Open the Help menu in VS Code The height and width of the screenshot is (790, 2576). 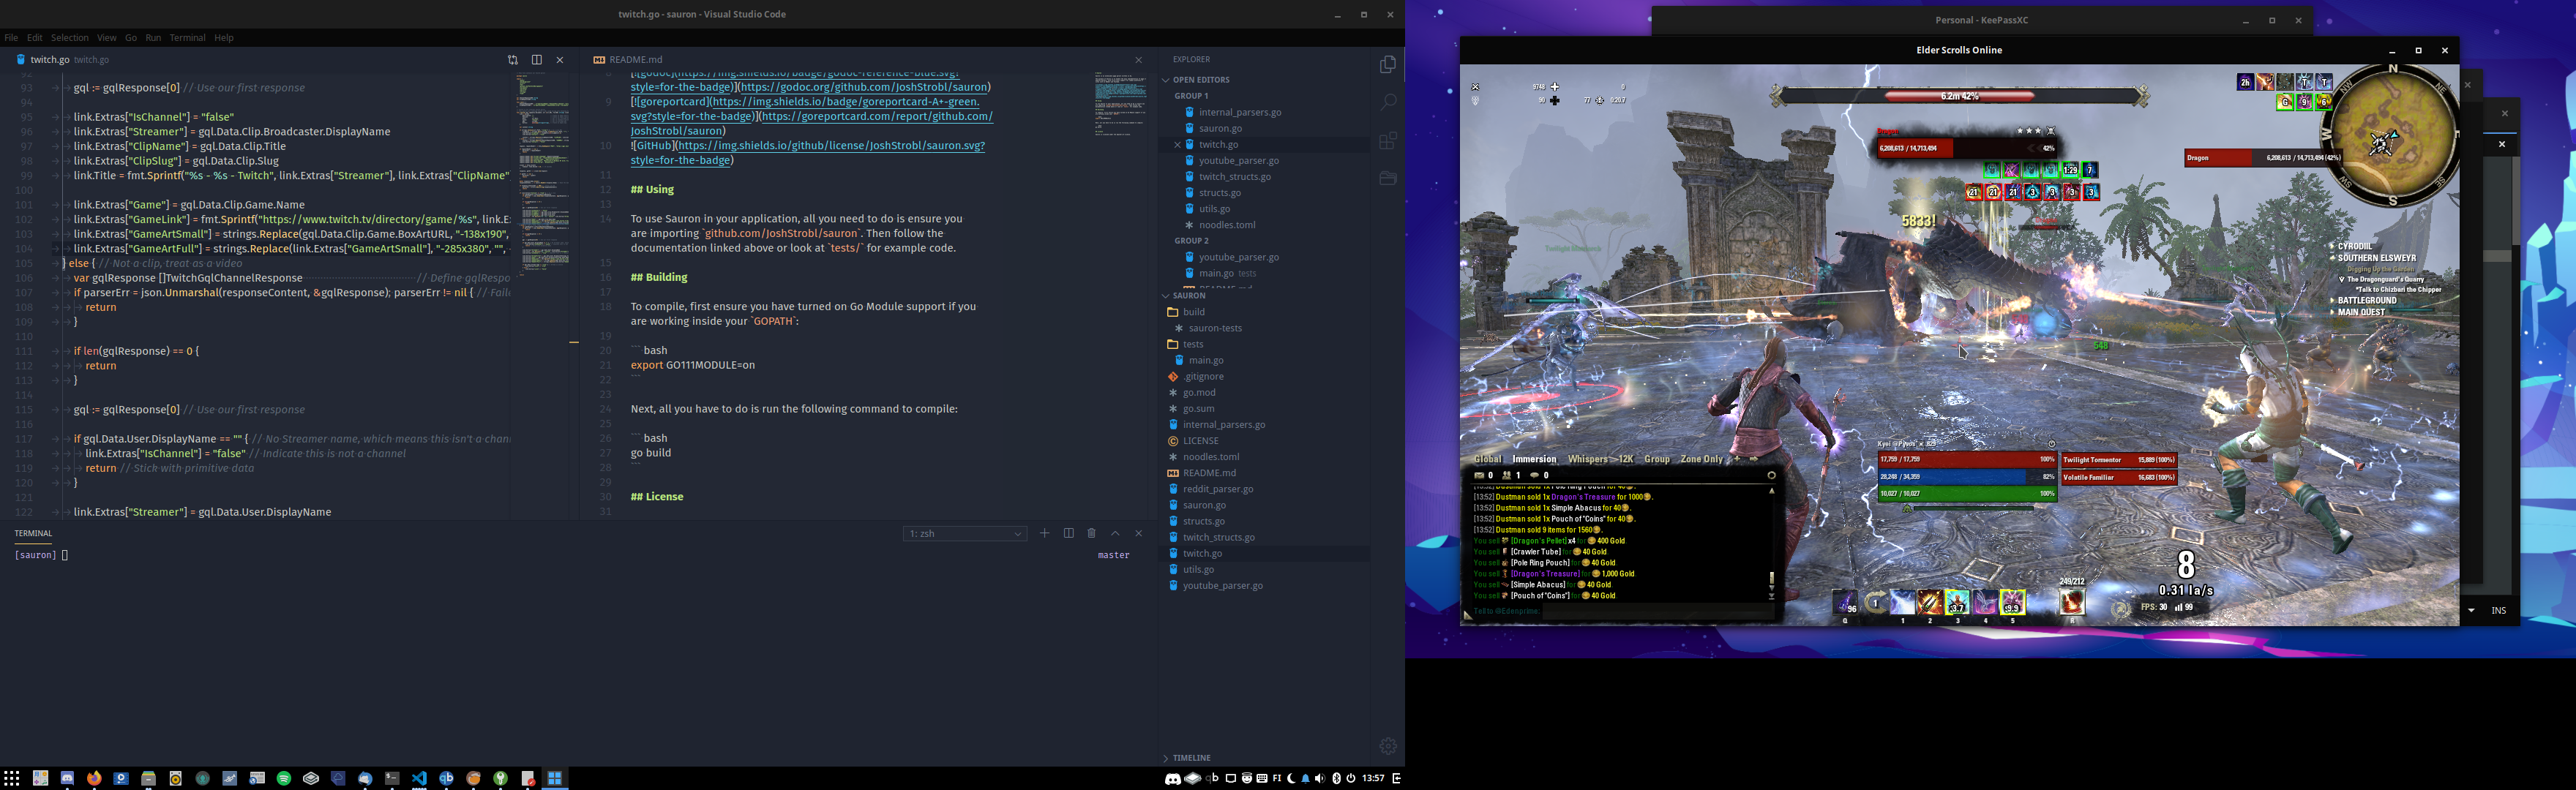(224, 38)
